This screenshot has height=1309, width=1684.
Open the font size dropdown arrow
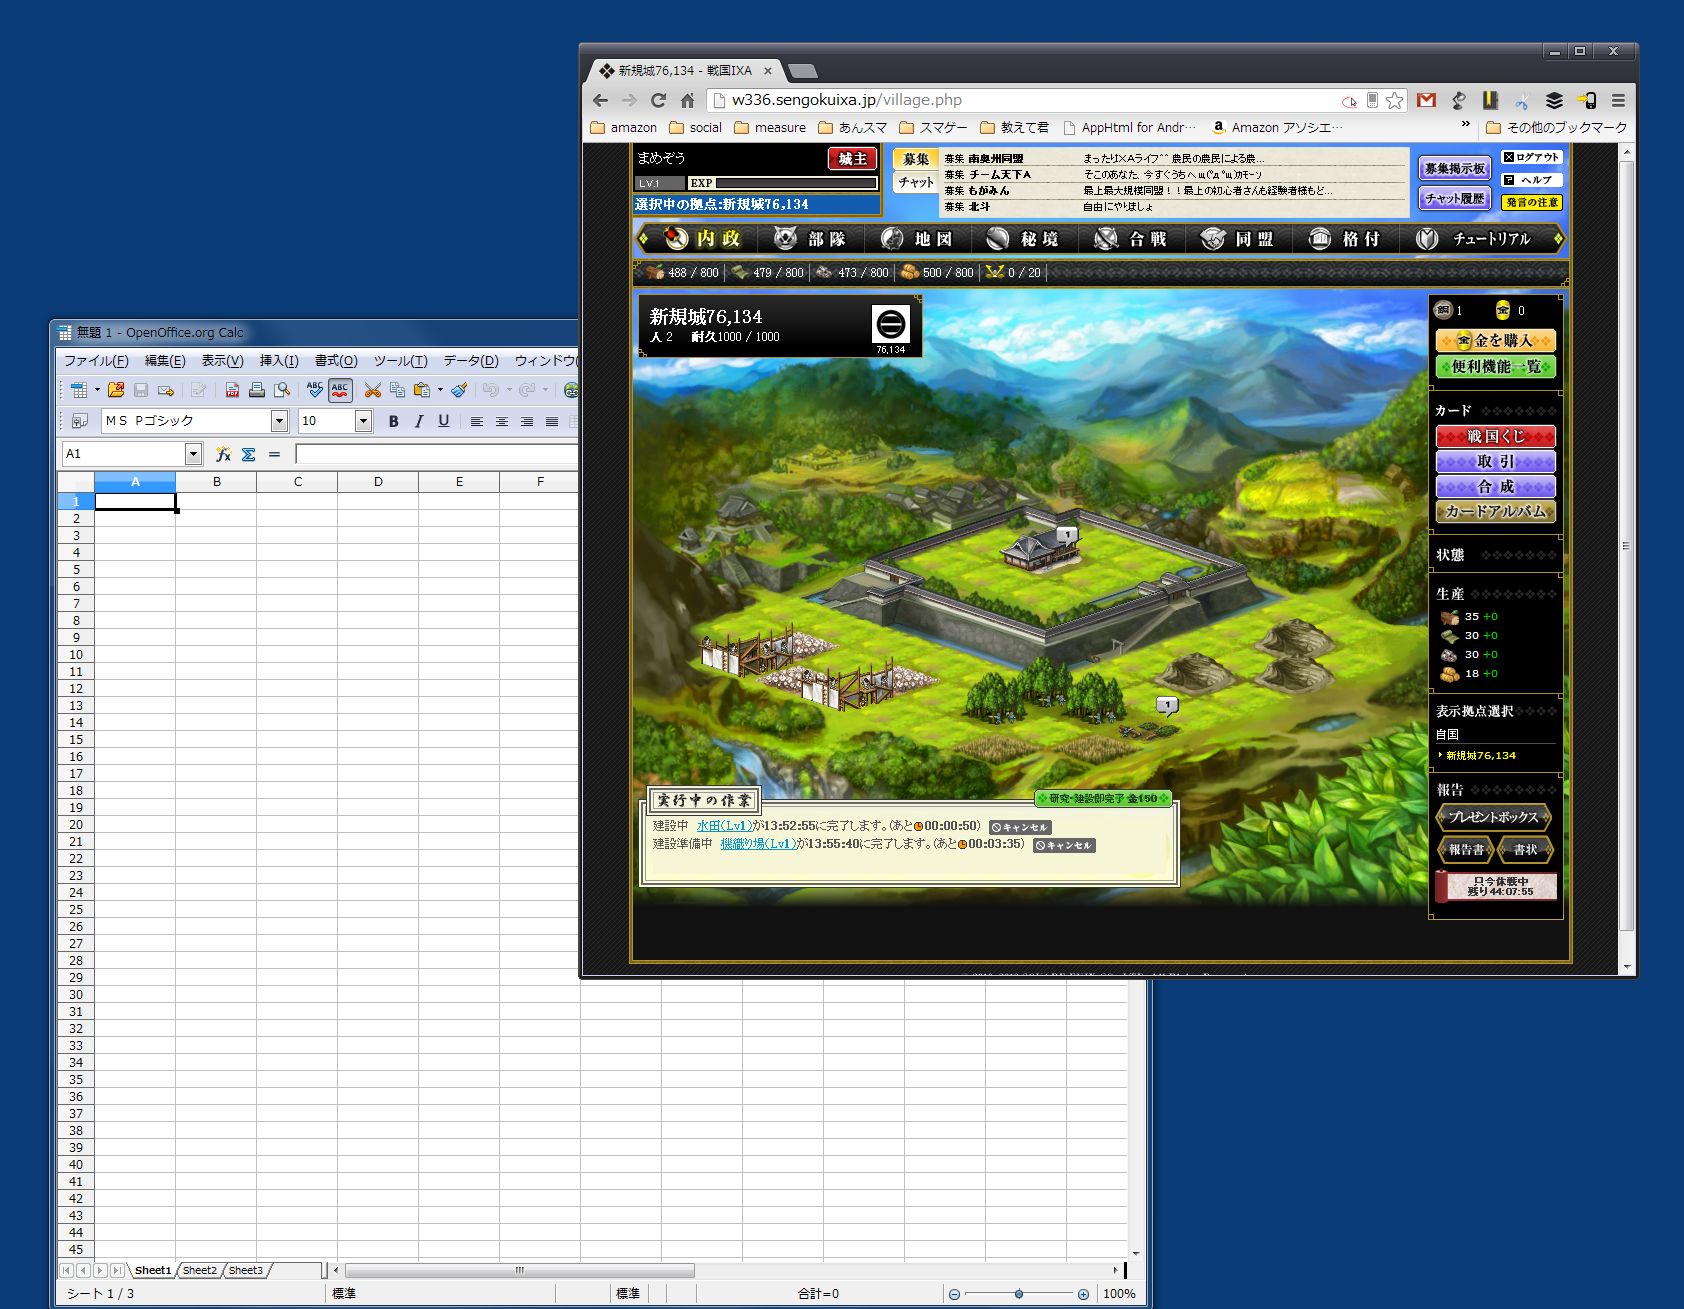tap(364, 421)
